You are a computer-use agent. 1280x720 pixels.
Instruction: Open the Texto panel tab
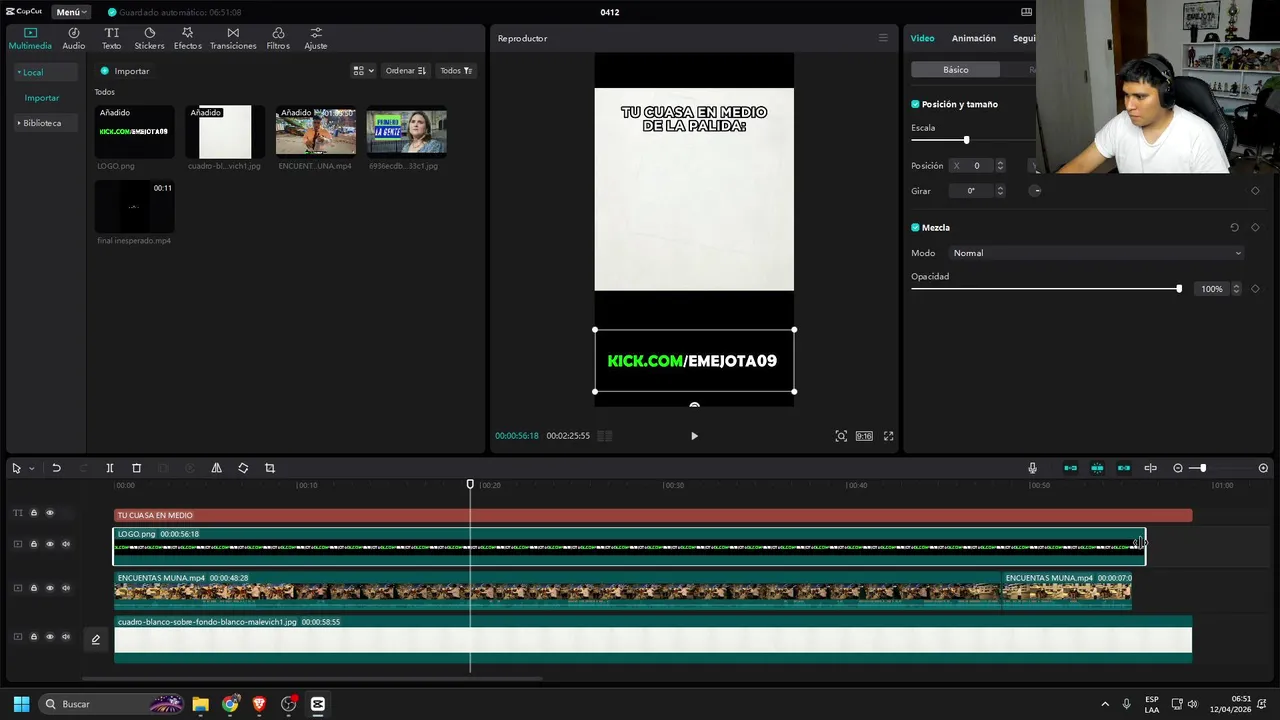click(111, 39)
